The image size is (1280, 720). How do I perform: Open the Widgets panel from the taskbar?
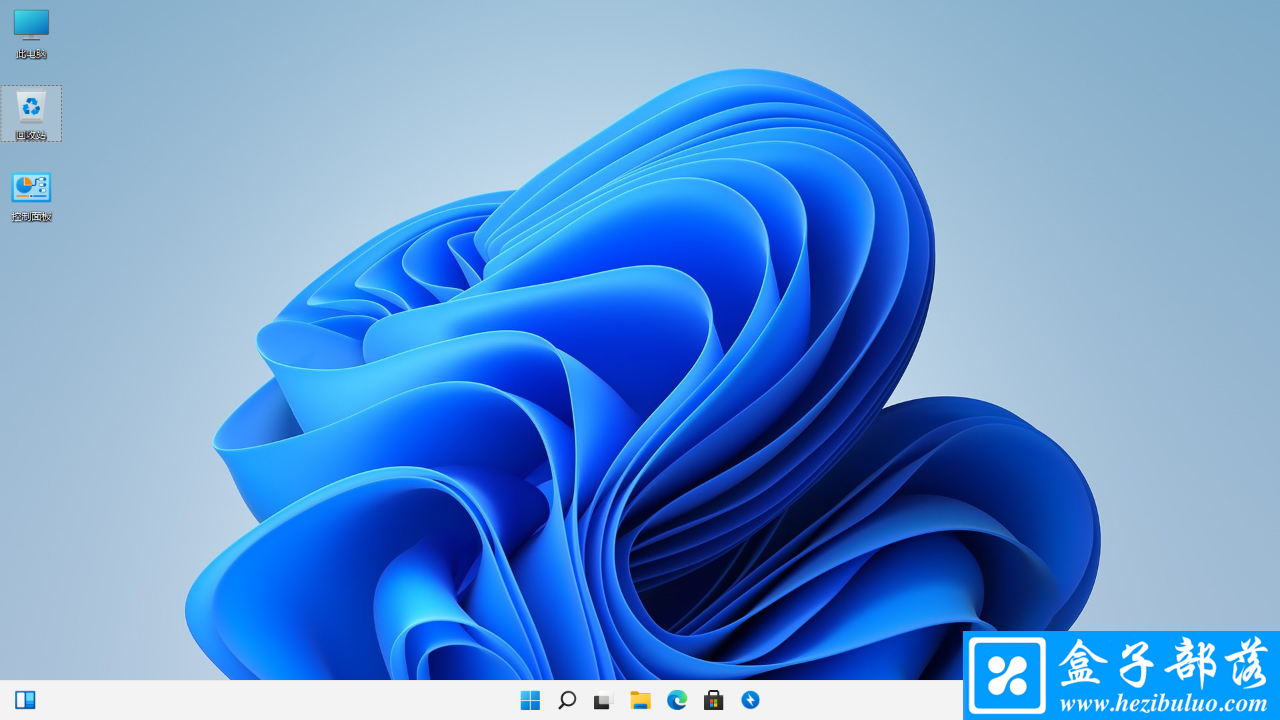click(x=25, y=700)
